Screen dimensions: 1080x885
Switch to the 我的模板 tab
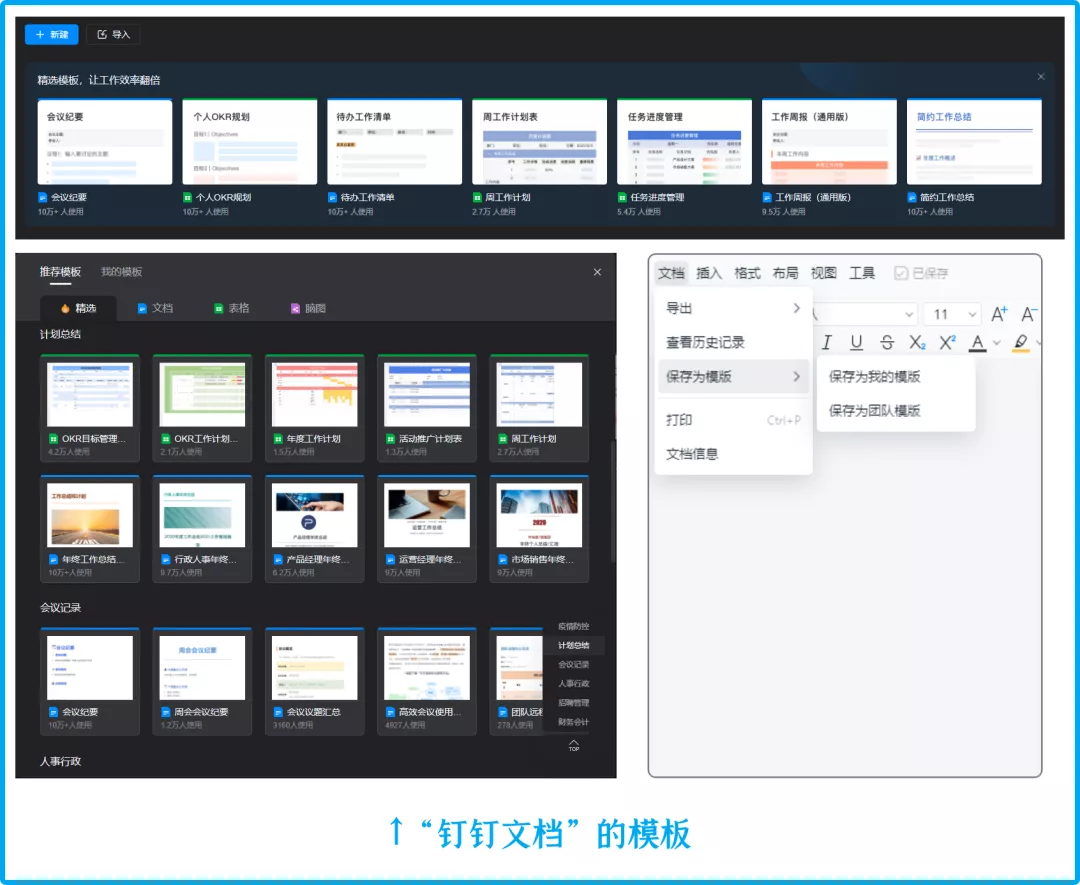click(121, 271)
